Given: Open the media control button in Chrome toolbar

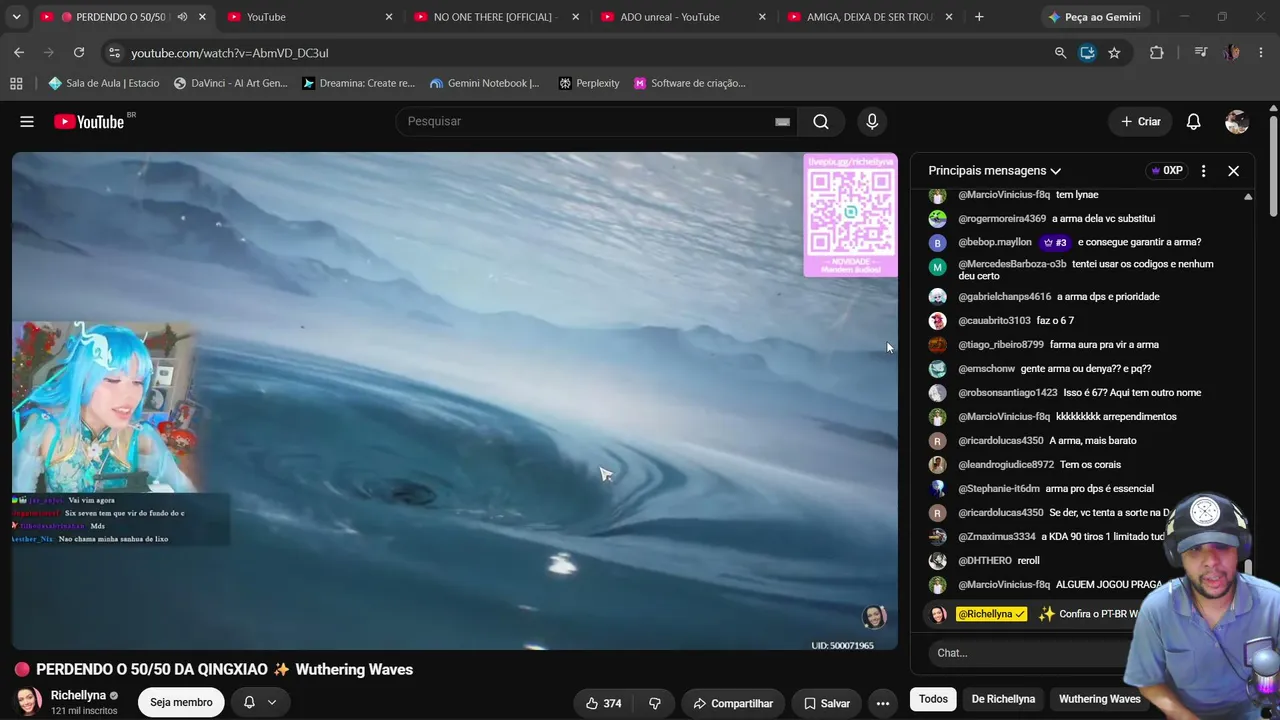Looking at the screenshot, I should point(1200,52).
